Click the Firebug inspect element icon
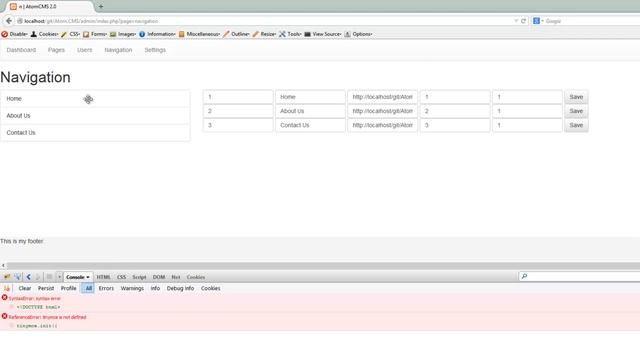Viewport: 640px width, 360px height. click(x=18, y=277)
